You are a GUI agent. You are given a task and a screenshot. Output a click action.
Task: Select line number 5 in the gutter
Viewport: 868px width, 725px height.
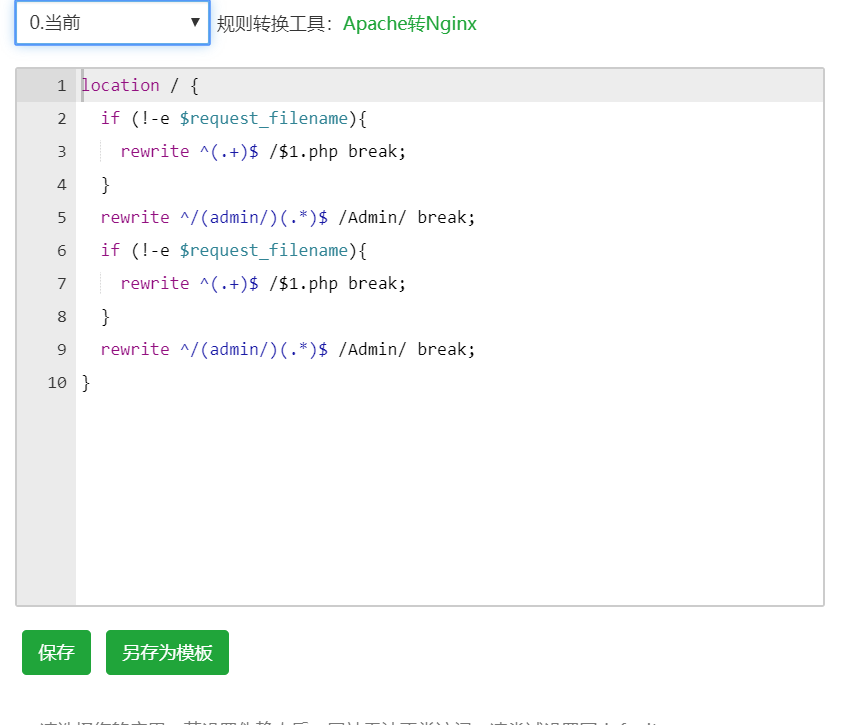click(61, 218)
